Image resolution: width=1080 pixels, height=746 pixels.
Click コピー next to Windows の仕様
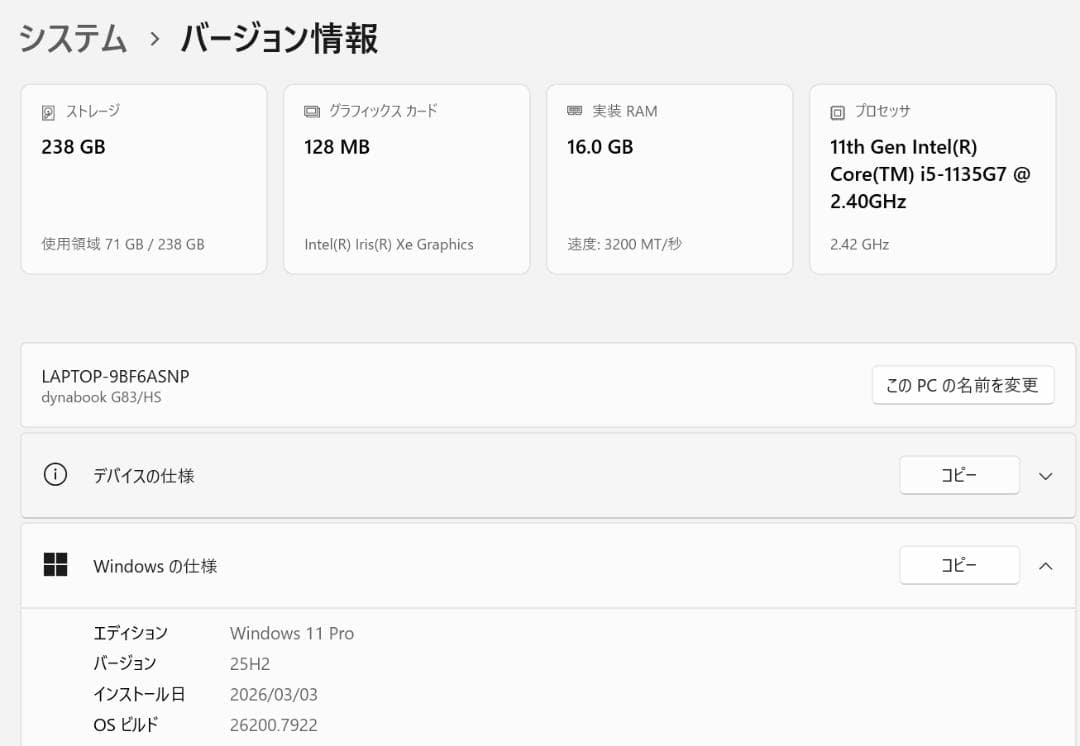959,565
